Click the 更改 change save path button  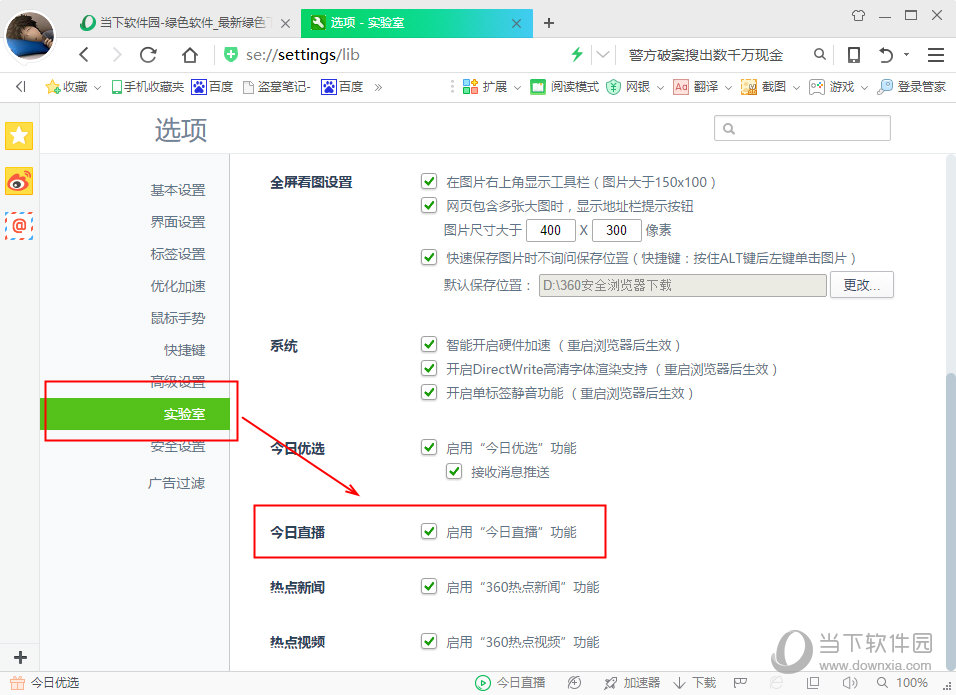tap(861, 284)
